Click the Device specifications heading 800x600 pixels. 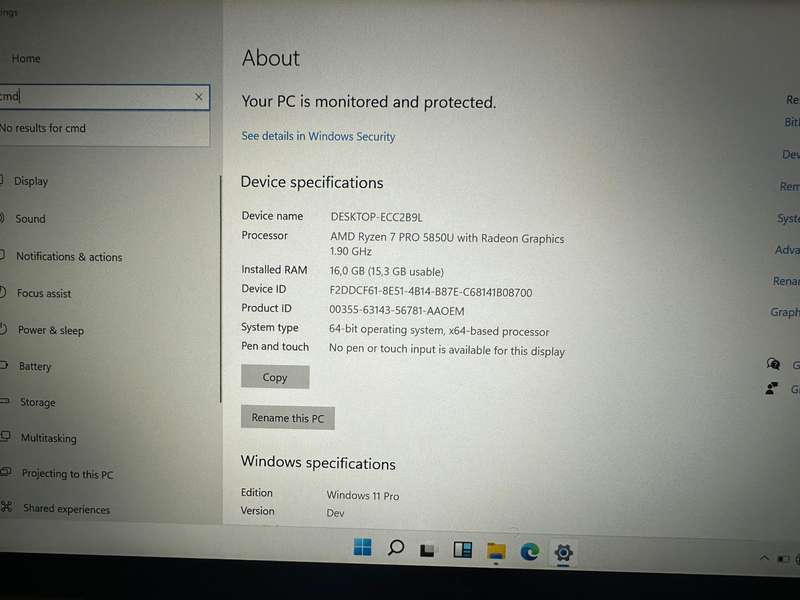coord(312,183)
